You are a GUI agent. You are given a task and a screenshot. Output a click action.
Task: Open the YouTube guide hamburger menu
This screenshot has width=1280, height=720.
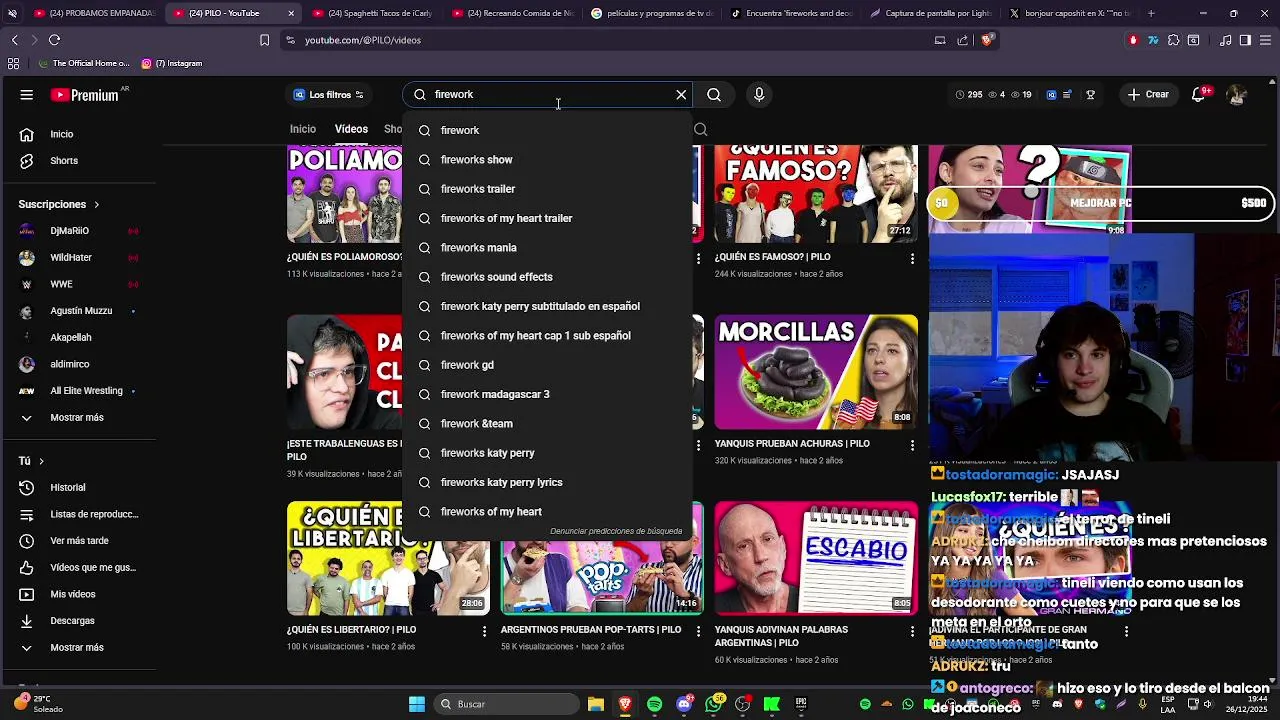click(x=27, y=95)
